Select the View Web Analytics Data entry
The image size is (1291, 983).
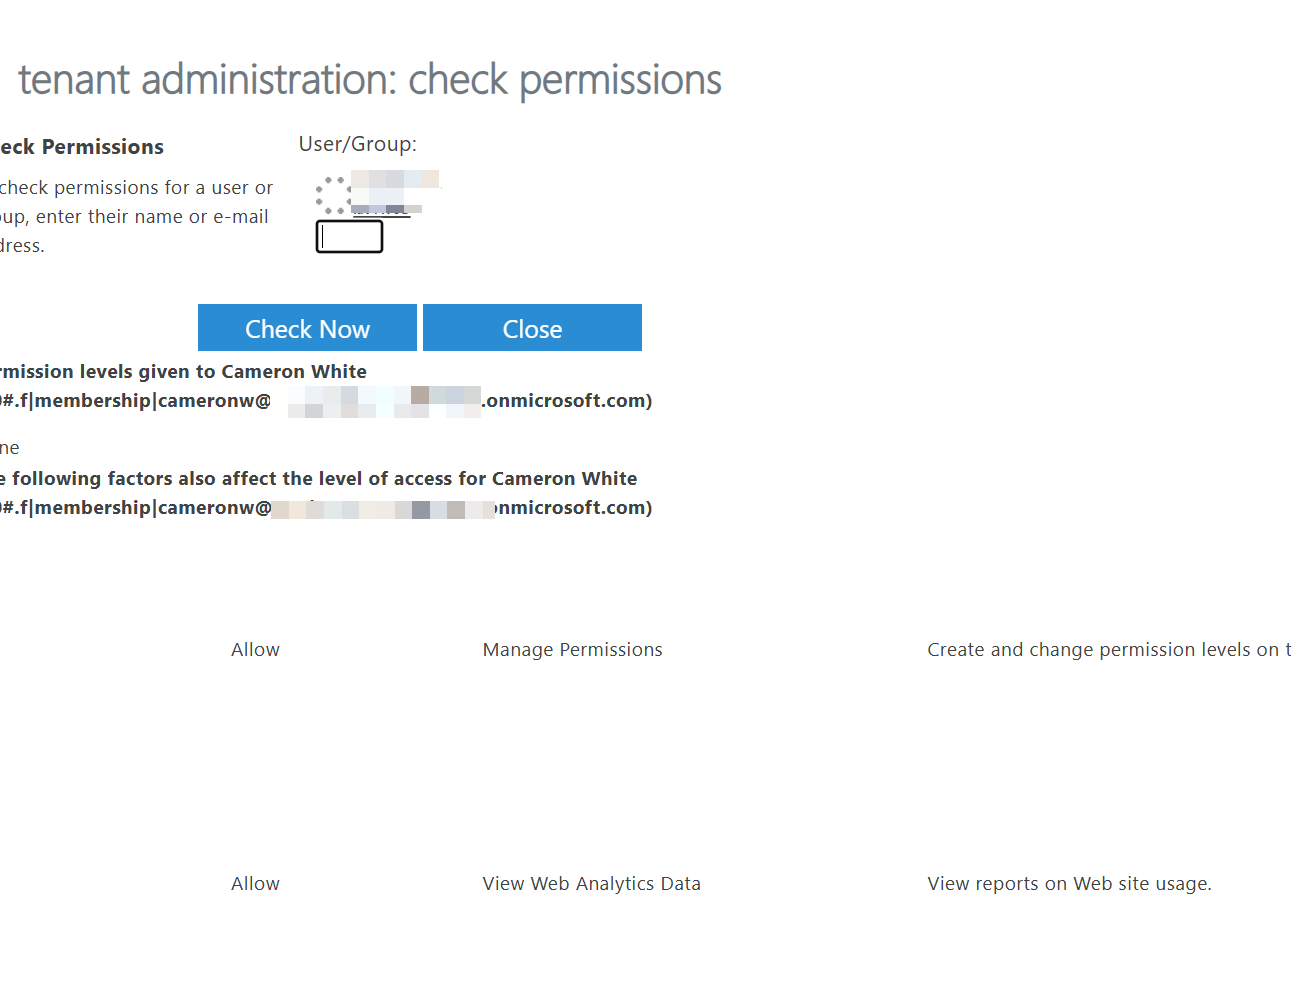pyautogui.click(x=591, y=883)
